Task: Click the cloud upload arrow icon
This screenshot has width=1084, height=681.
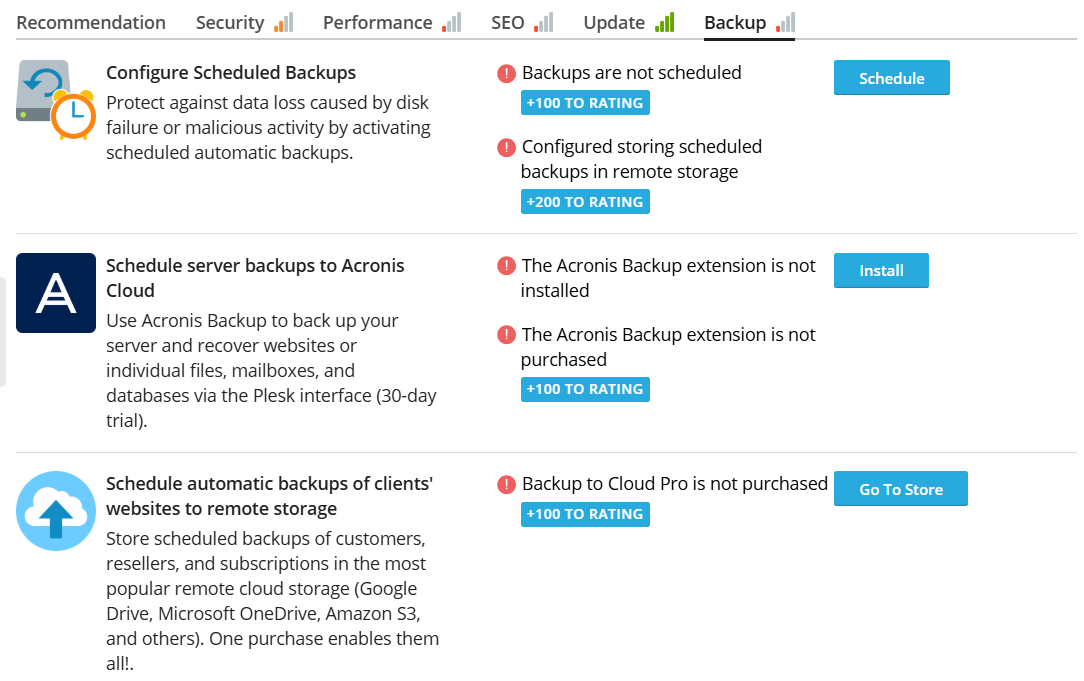Action: pos(56,511)
